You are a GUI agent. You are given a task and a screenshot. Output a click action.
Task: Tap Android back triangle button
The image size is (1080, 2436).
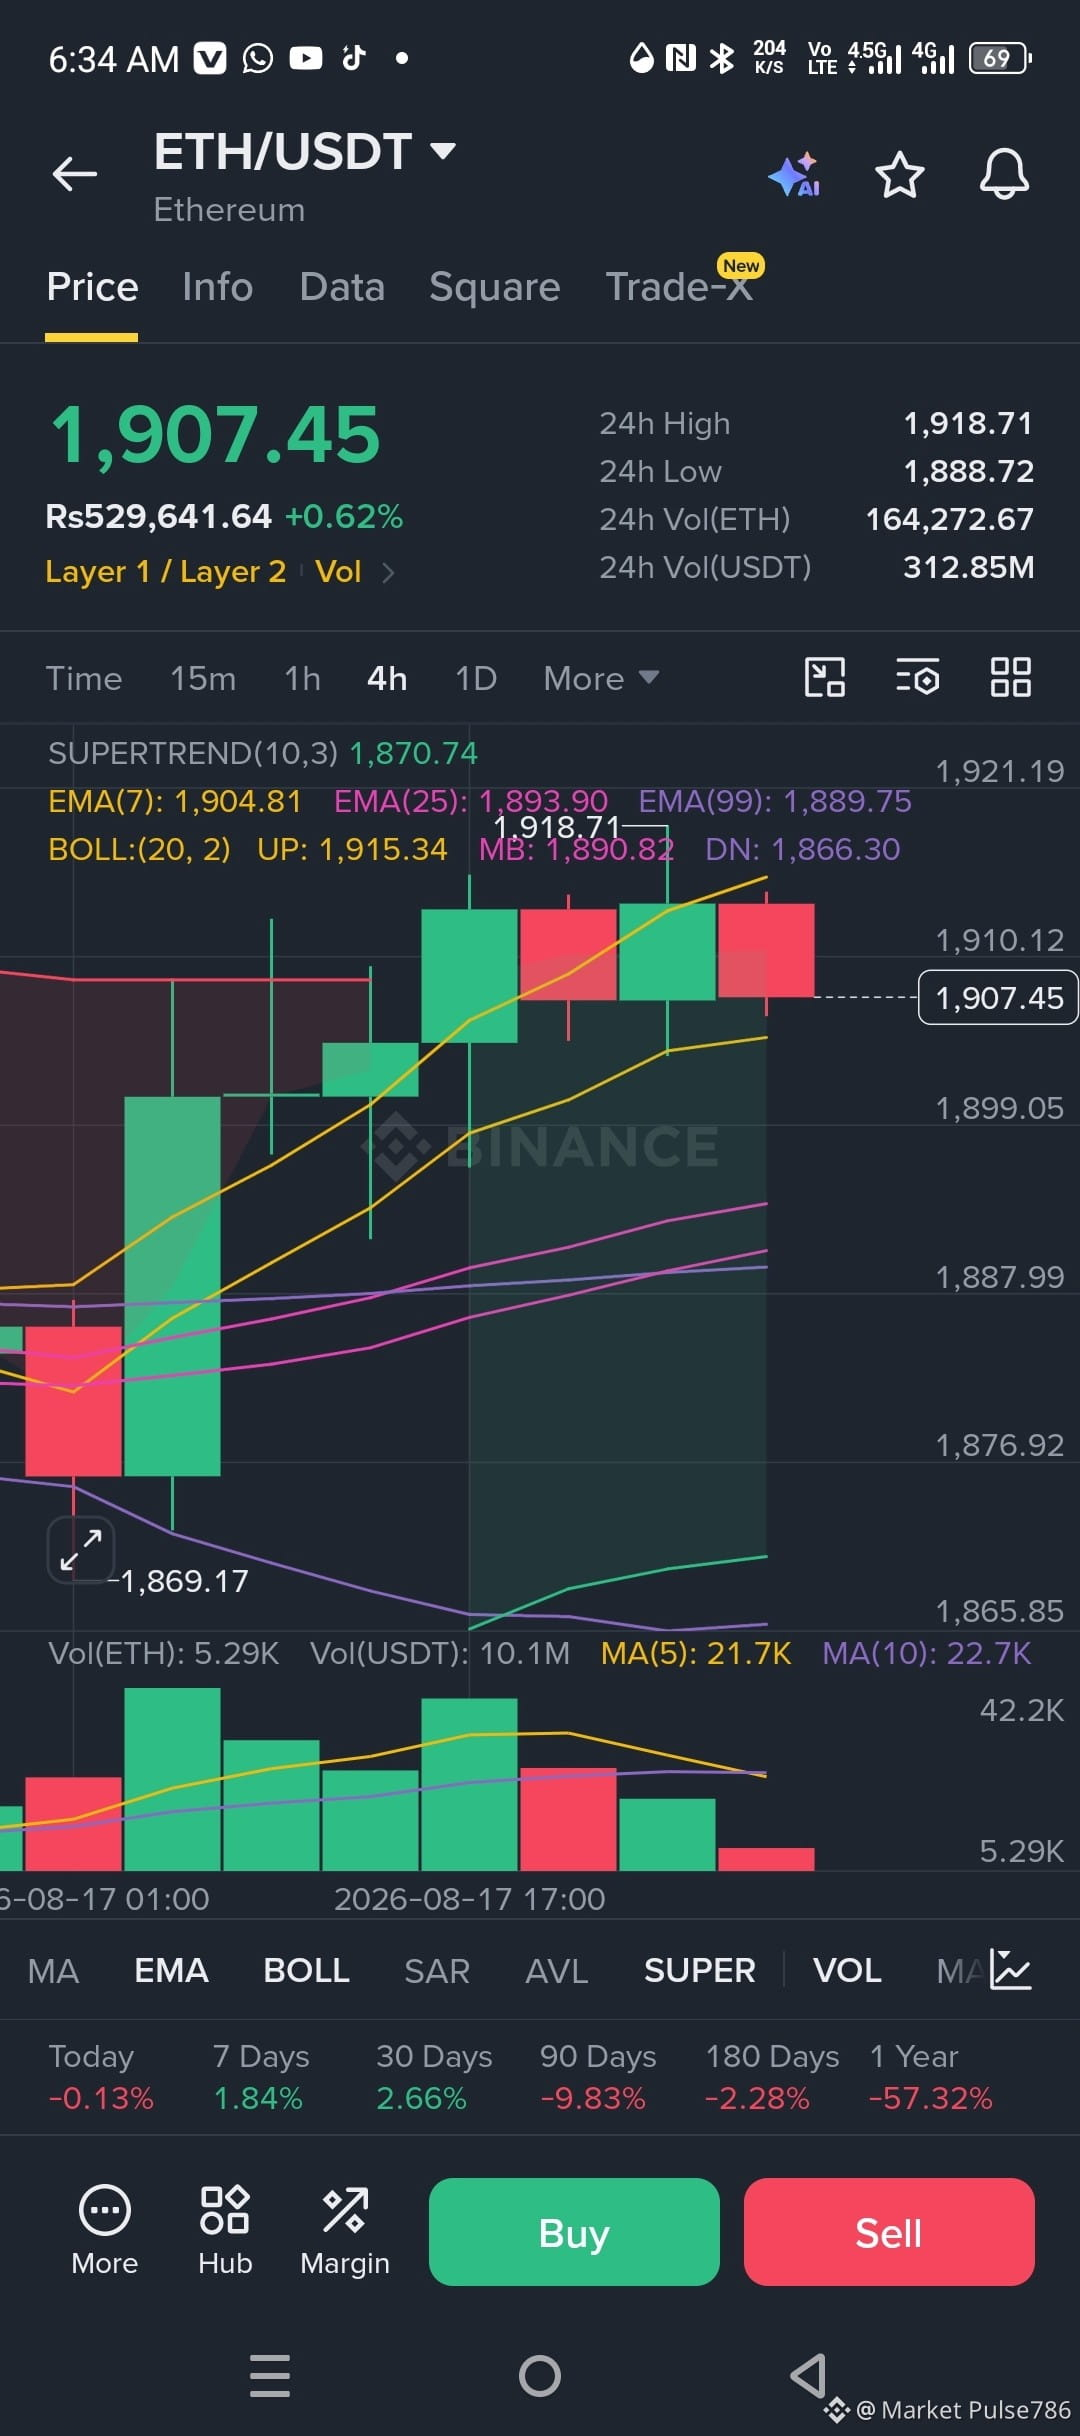coord(808,2375)
